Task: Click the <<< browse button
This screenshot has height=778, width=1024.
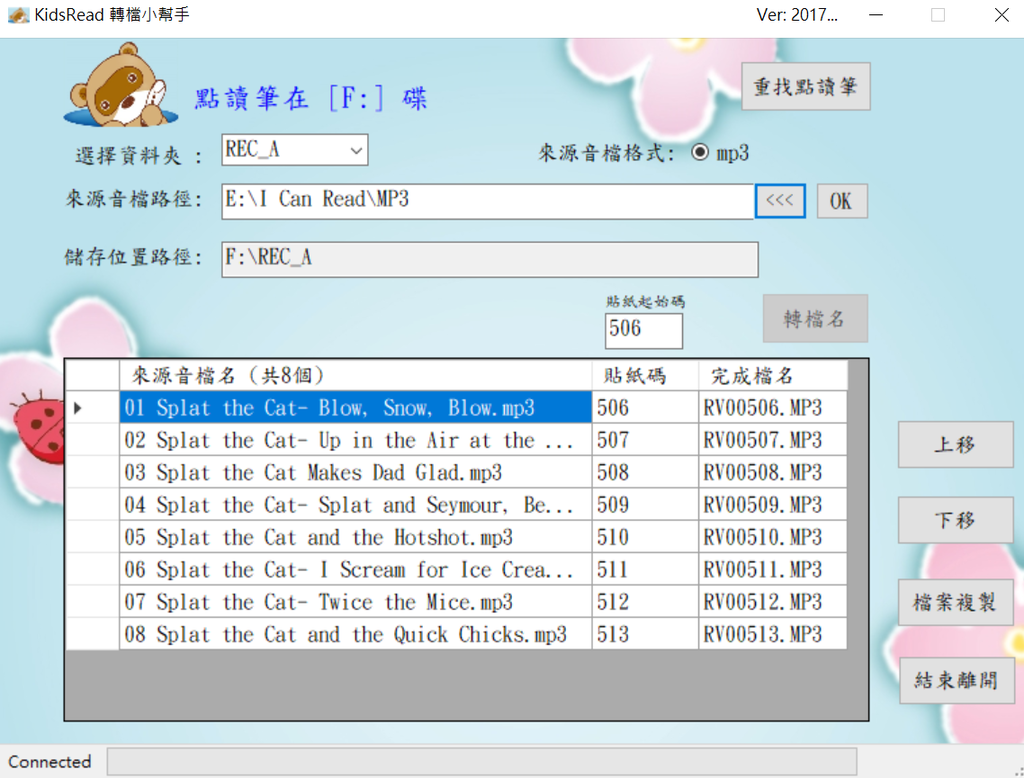Action: click(780, 201)
